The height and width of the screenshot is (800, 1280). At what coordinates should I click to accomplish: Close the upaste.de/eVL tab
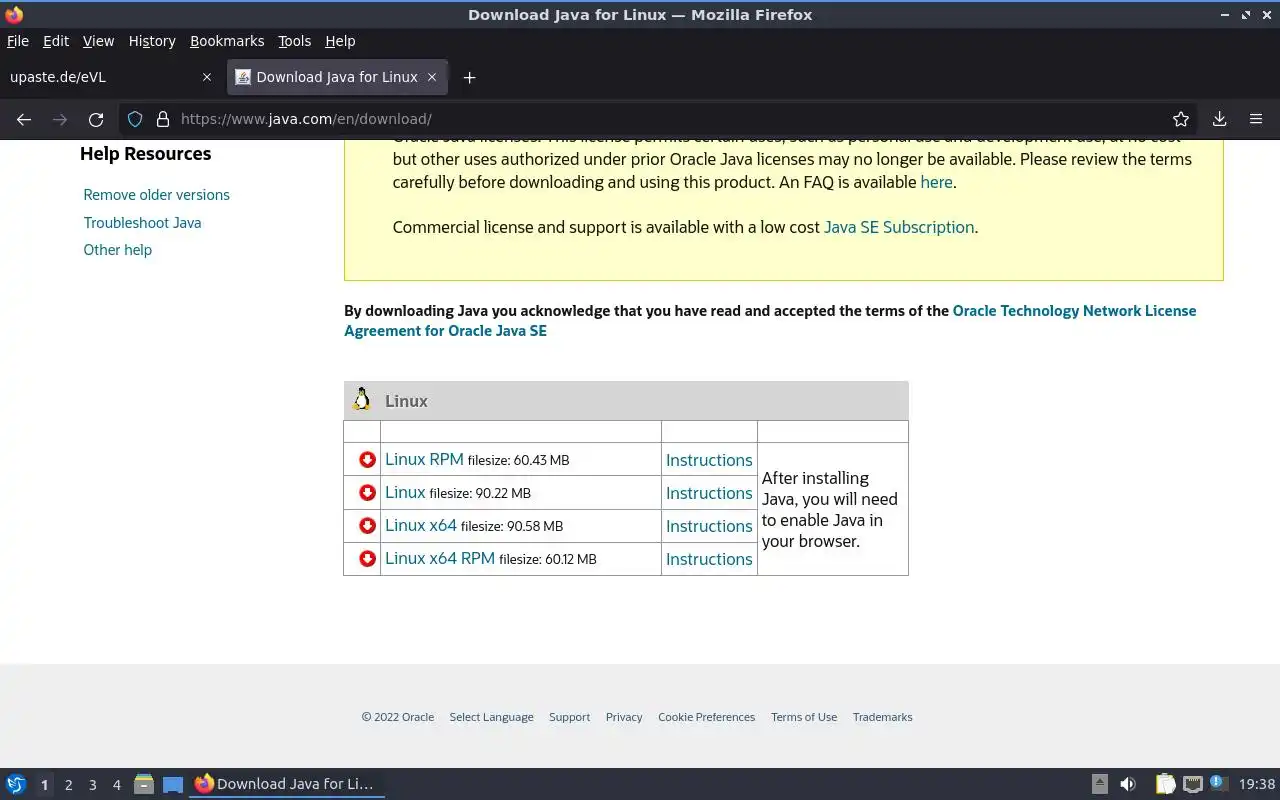click(x=207, y=77)
